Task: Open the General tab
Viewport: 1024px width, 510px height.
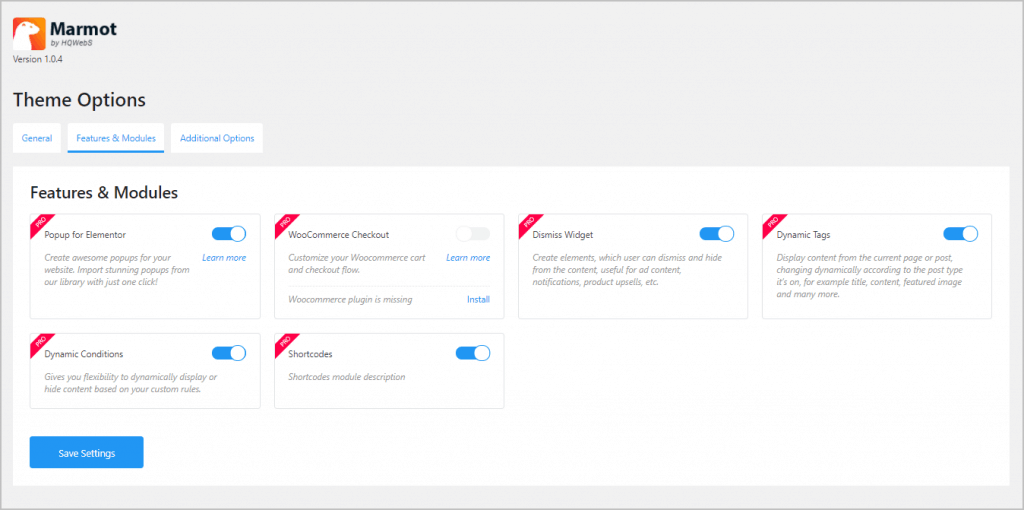Action: tap(37, 138)
